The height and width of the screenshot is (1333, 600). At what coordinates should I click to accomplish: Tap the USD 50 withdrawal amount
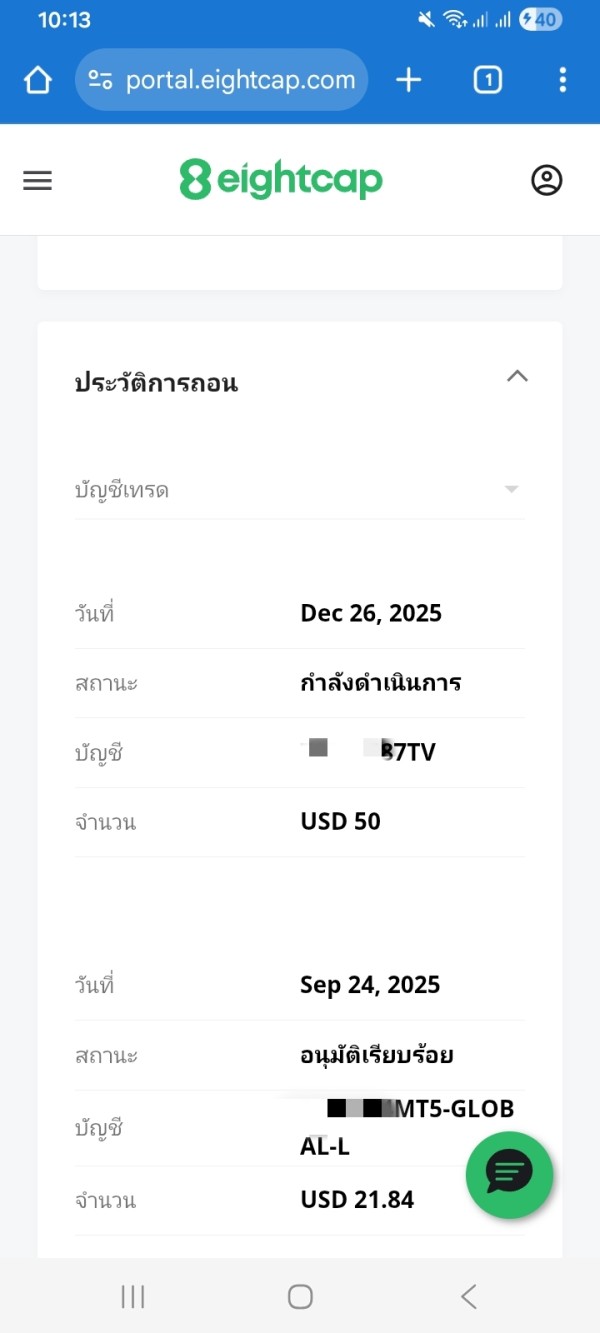(340, 822)
